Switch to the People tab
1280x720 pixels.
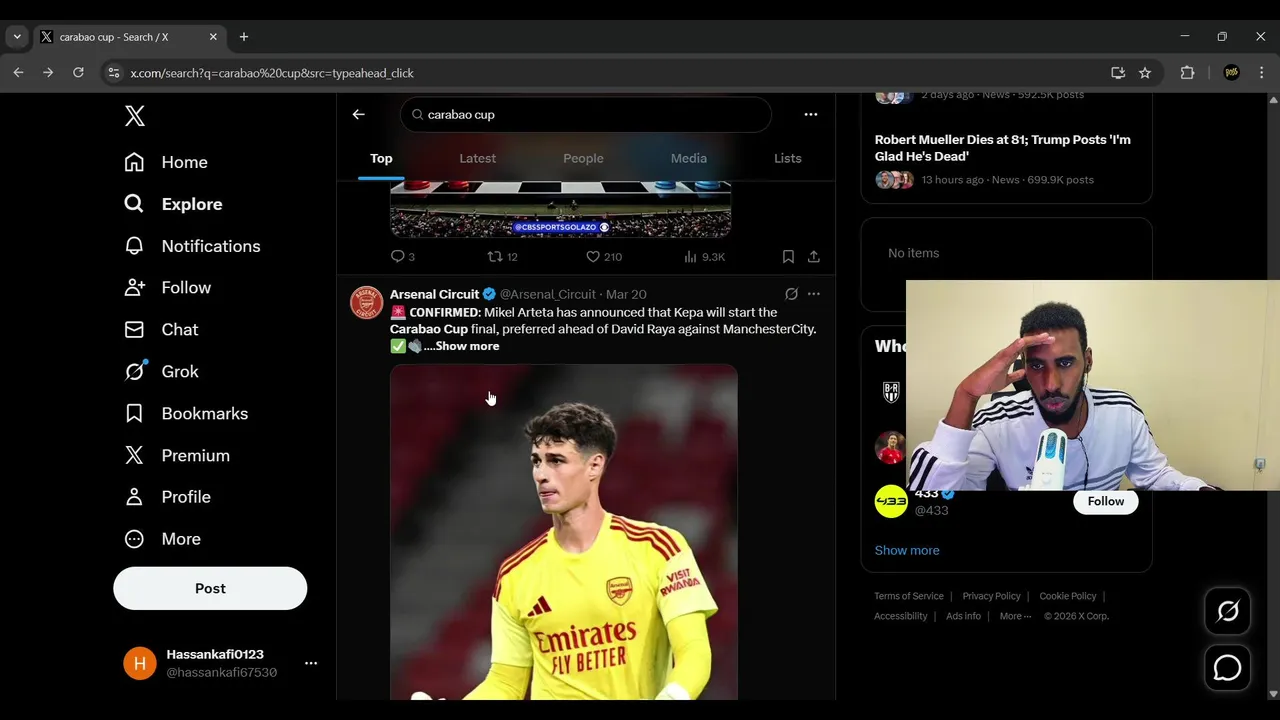(583, 158)
